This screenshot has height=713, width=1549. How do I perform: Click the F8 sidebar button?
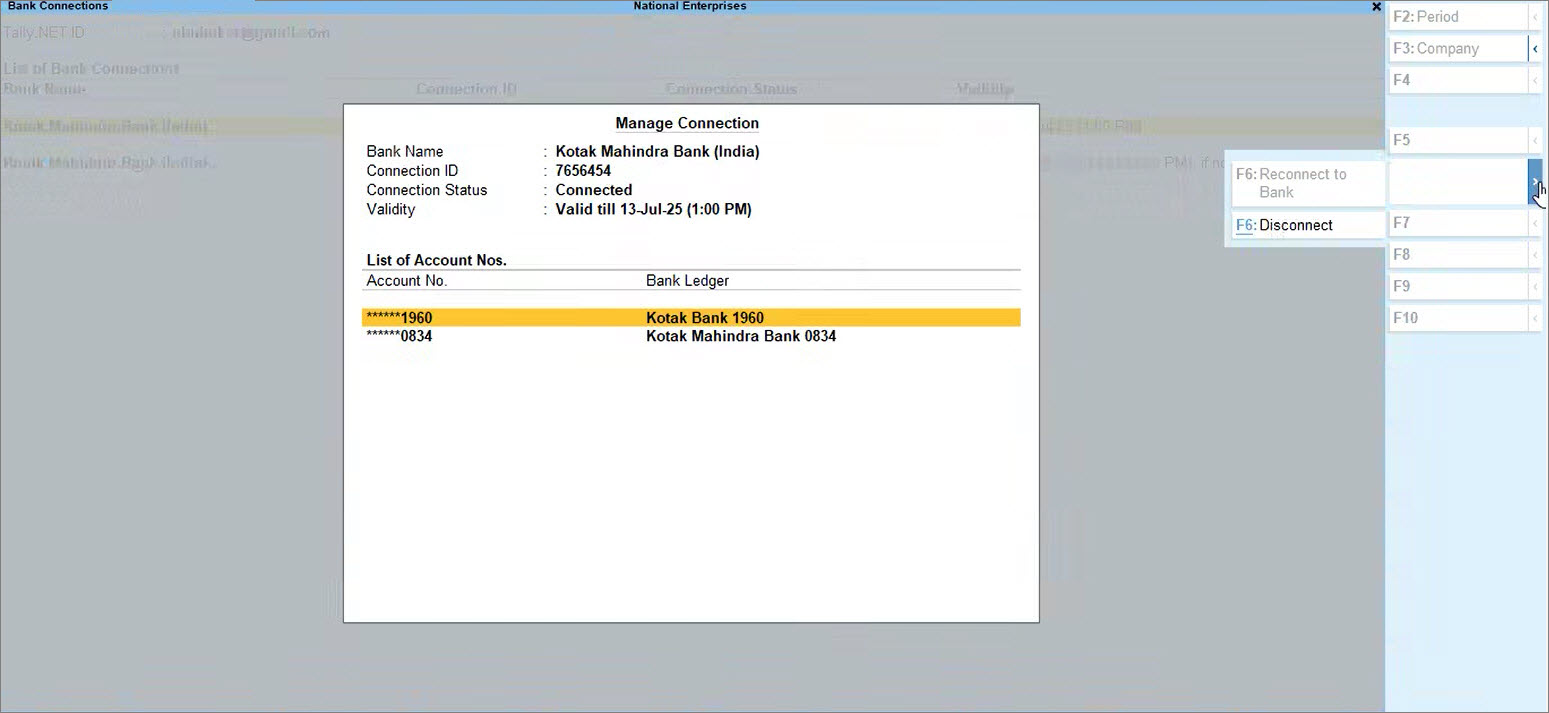[1459, 255]
